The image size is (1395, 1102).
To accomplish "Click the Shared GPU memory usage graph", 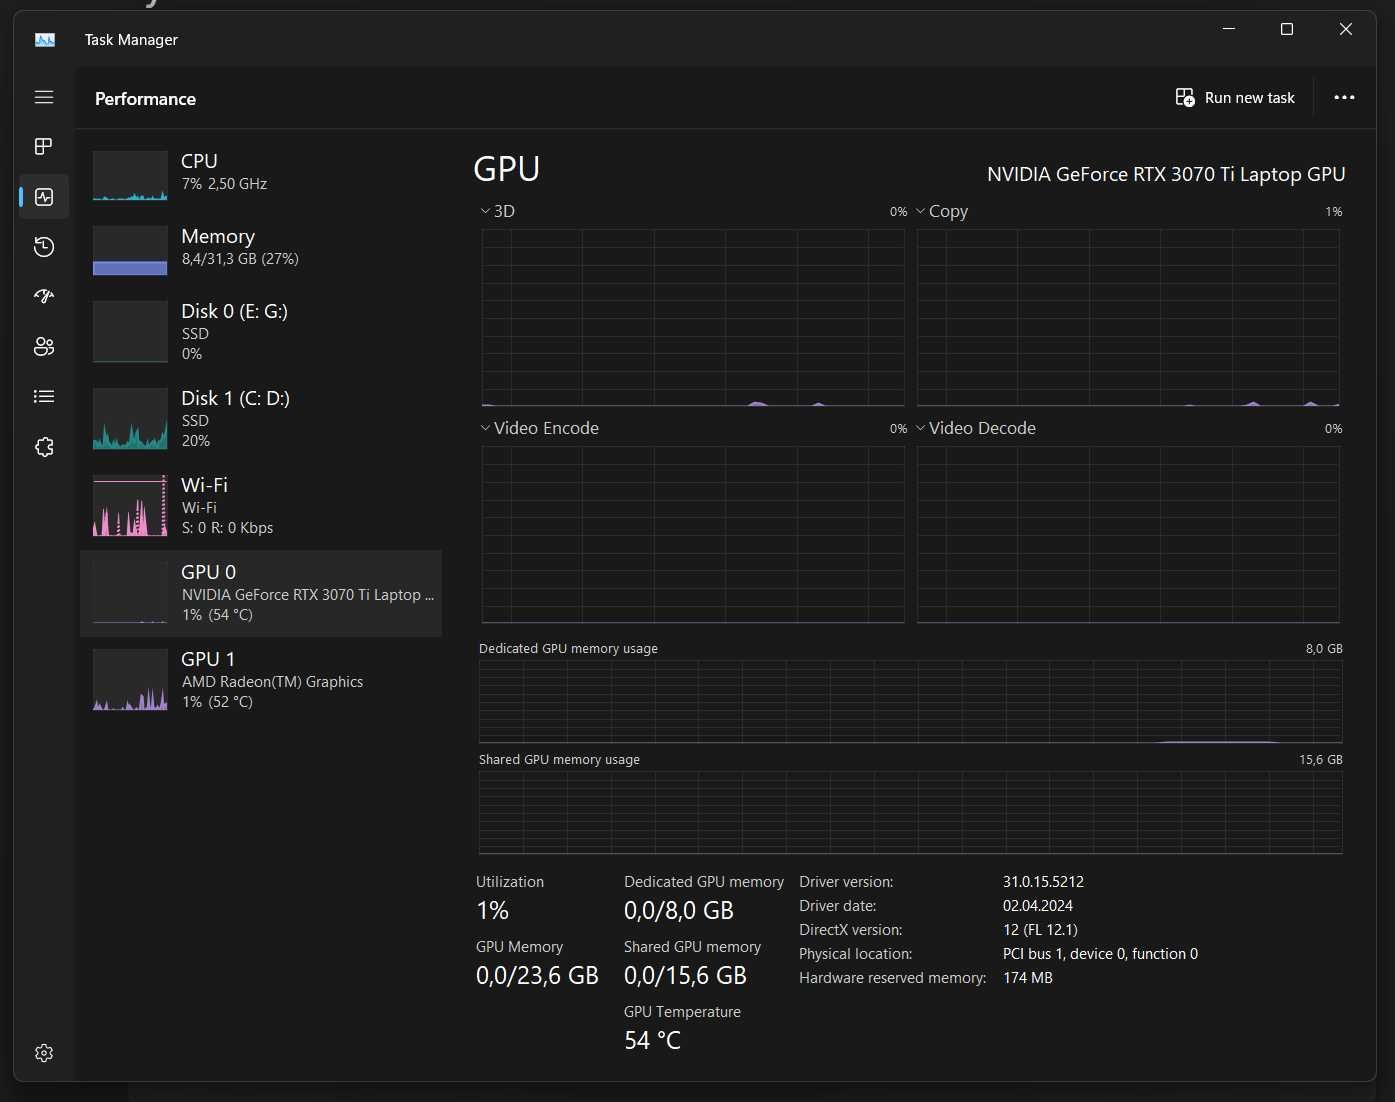I will [x=910, y=812].
